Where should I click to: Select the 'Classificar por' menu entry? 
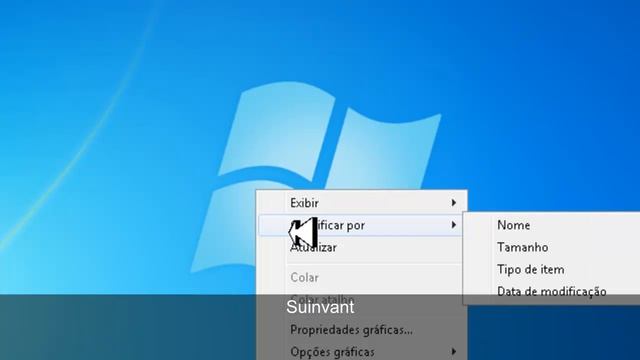point(361,225)
